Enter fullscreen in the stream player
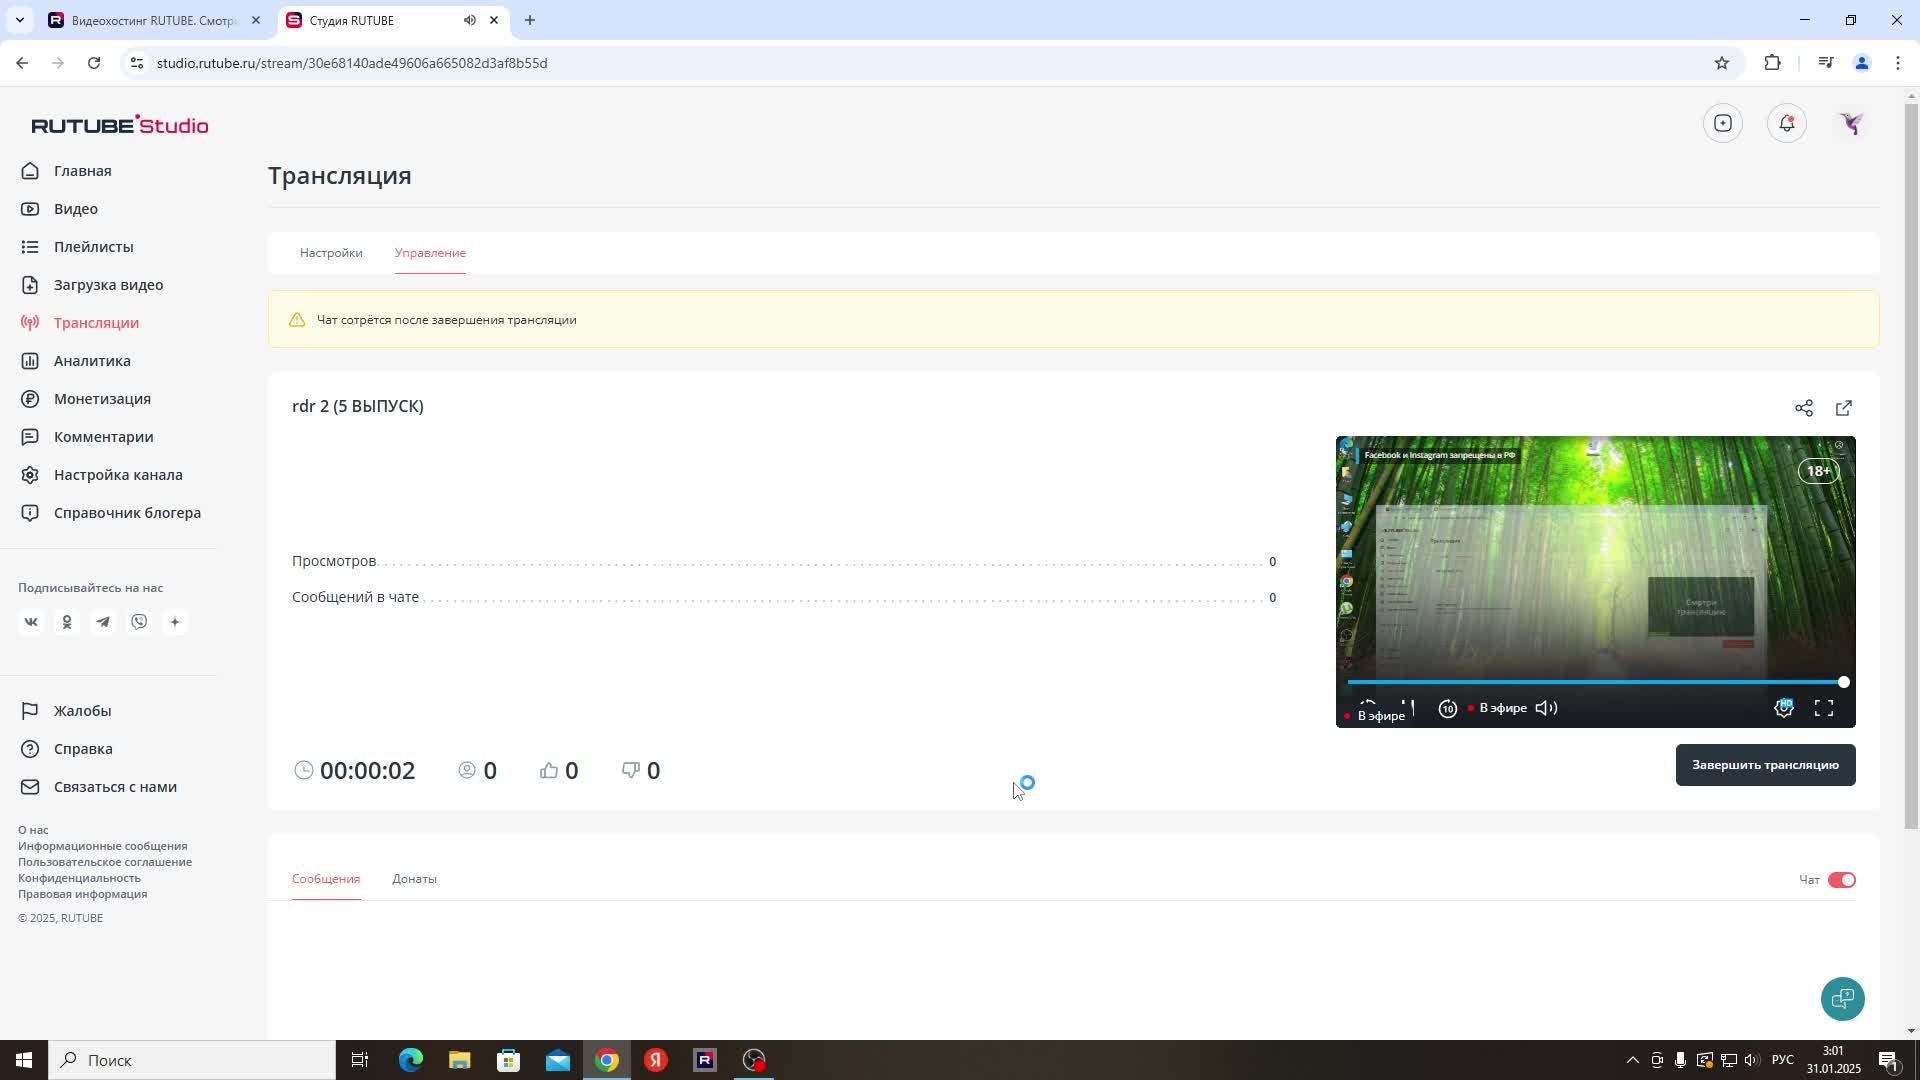The height and width of the screenshot is (1080, 1920). [x=1823, y=708]
